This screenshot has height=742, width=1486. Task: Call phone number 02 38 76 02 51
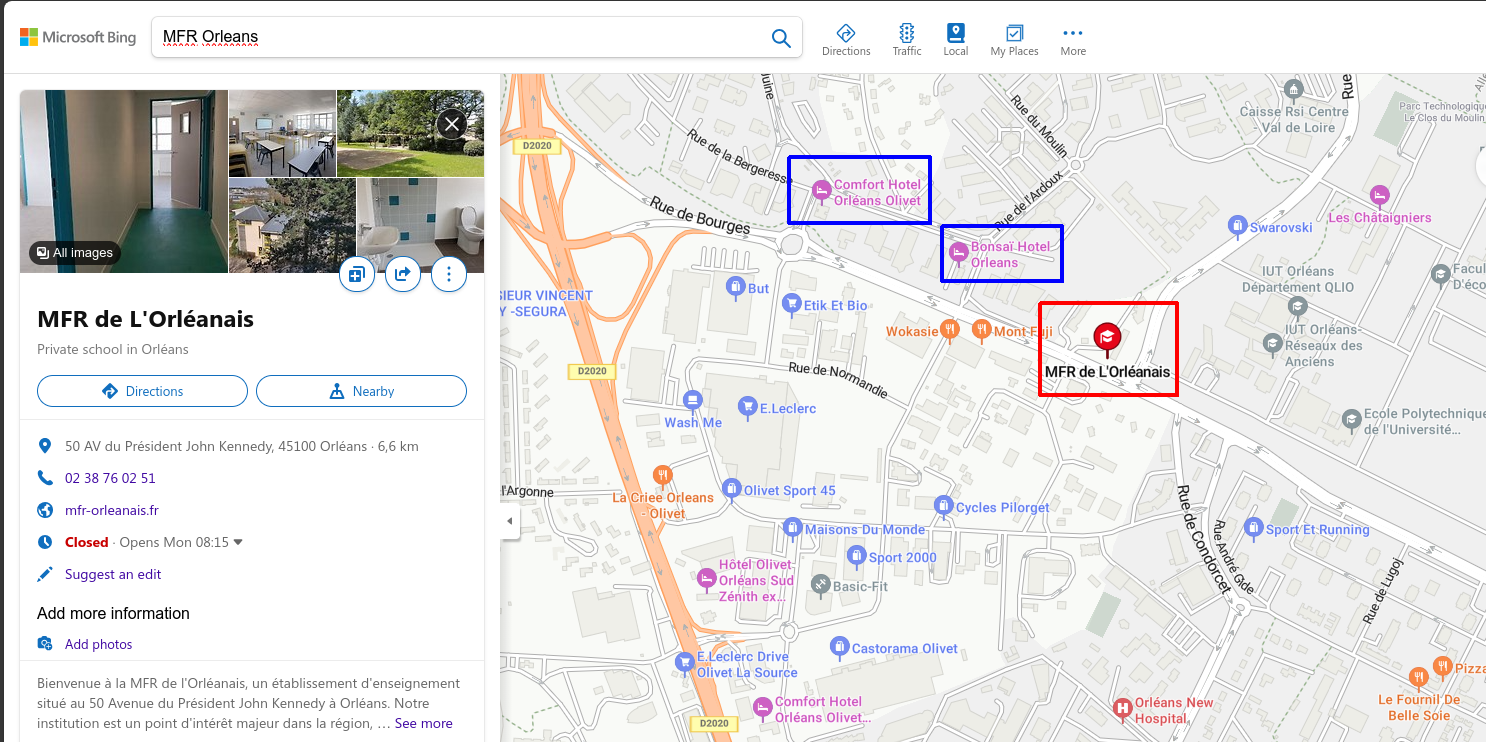110,478
